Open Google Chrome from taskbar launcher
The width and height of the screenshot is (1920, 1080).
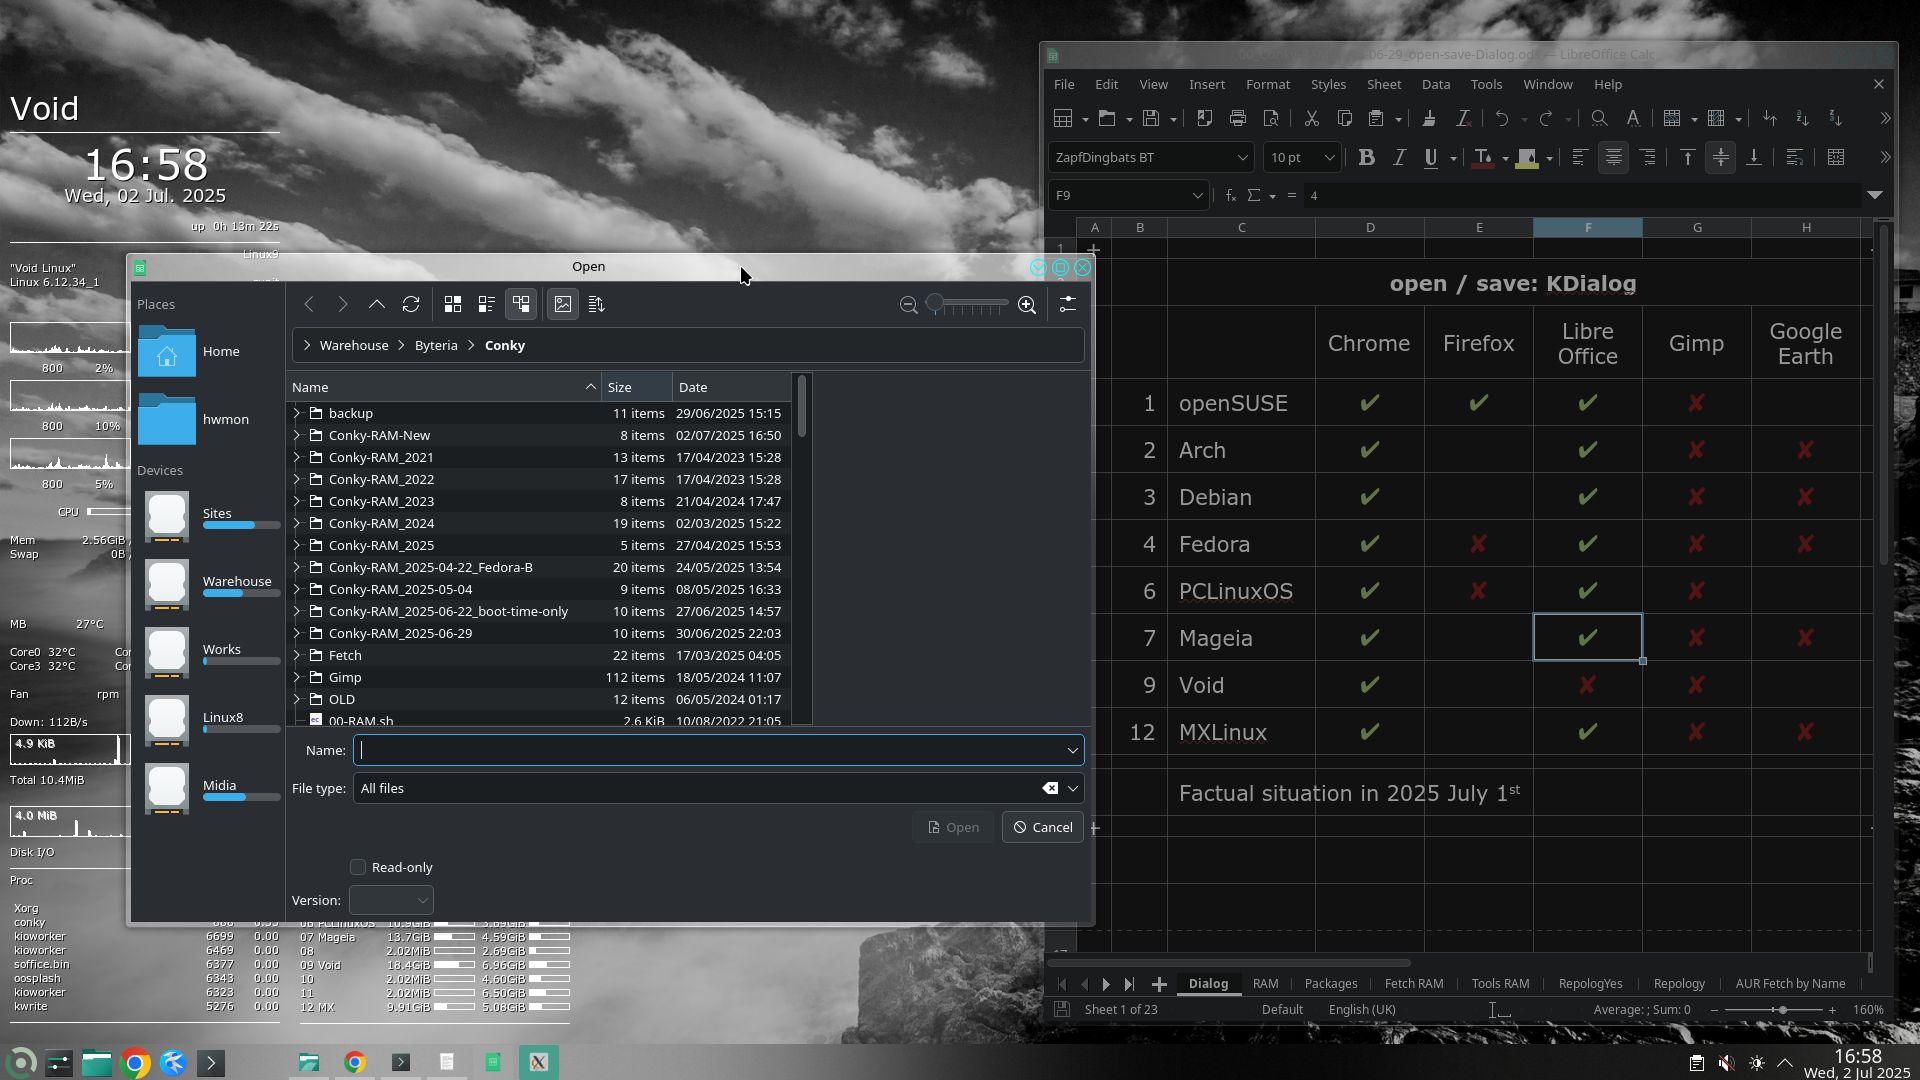[135, 1062]
